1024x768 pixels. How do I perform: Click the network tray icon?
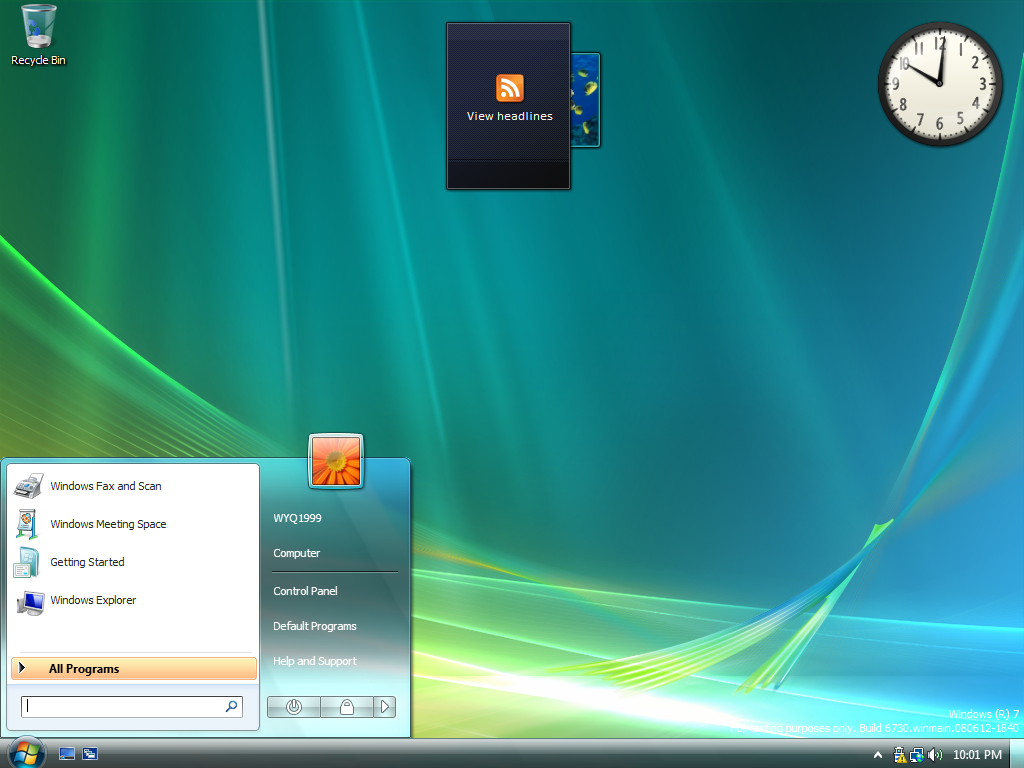point(917,755)
